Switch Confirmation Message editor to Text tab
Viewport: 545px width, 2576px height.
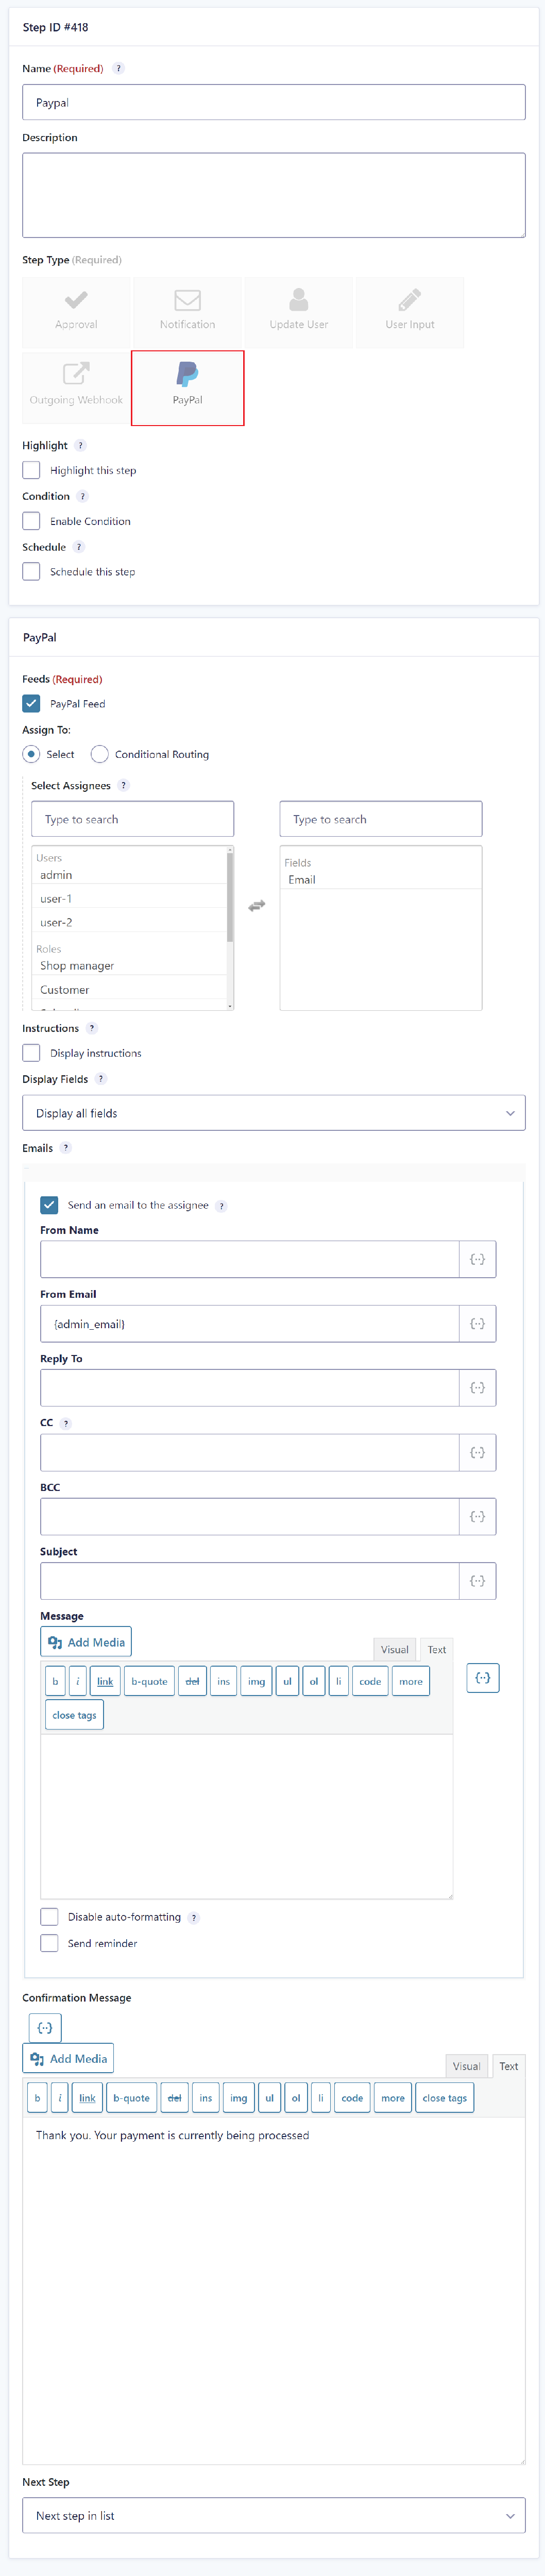click(x=508, y=2065)
